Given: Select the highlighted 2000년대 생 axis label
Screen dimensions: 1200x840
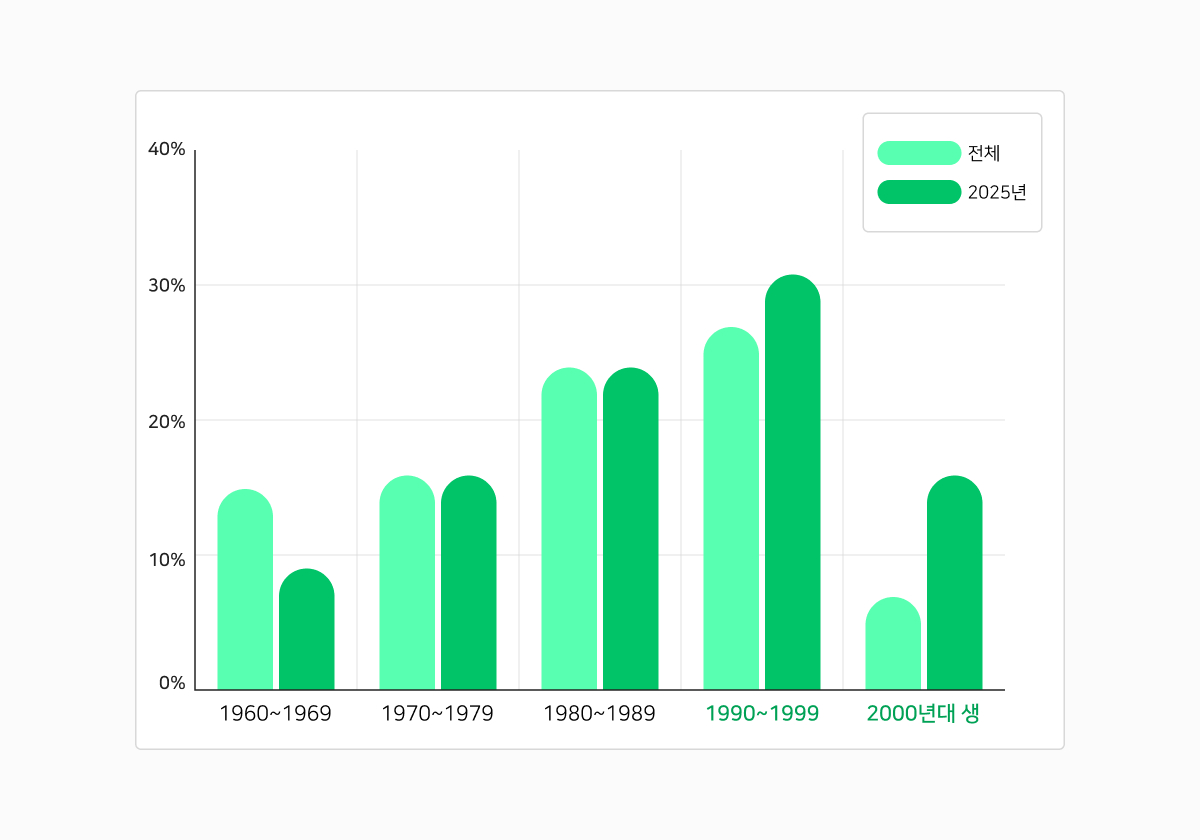Looking at the screenshot, I should tap(923, 714).
